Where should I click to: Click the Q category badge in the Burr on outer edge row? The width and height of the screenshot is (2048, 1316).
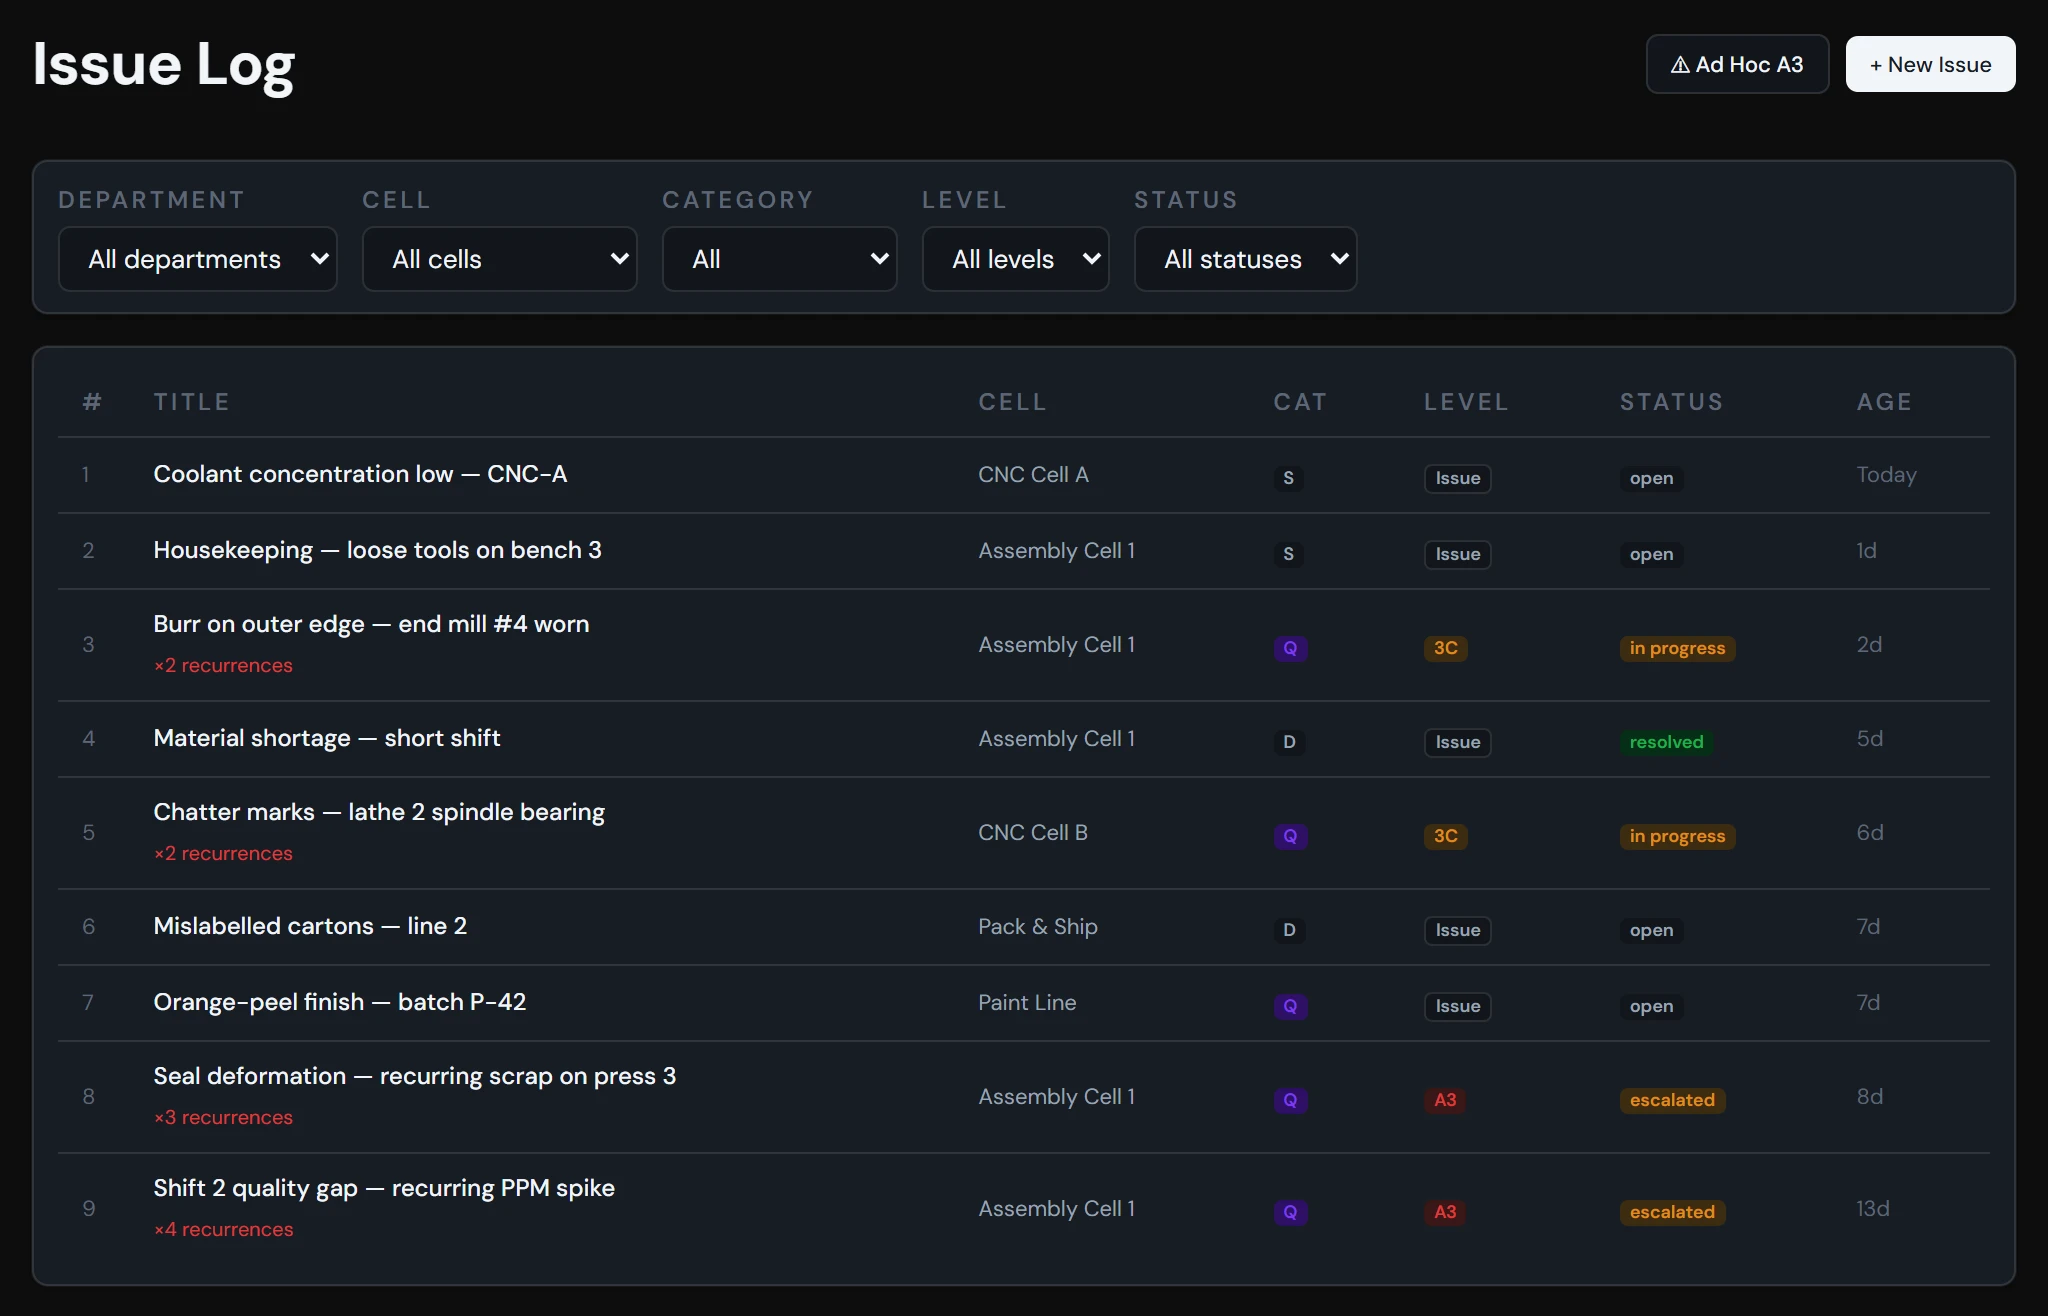[1290, 648]
